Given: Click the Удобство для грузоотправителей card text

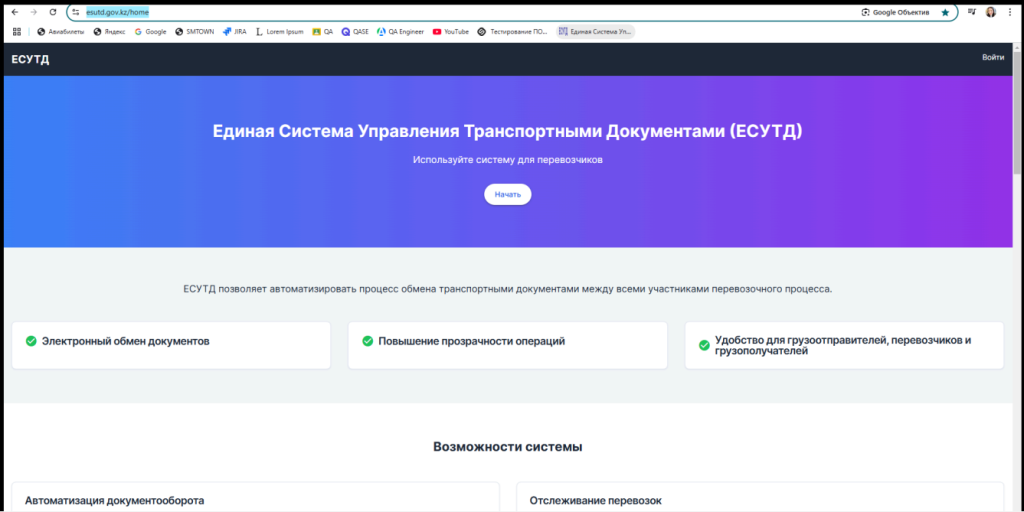Looking at the screenshot, I should [x=843, y=345].
